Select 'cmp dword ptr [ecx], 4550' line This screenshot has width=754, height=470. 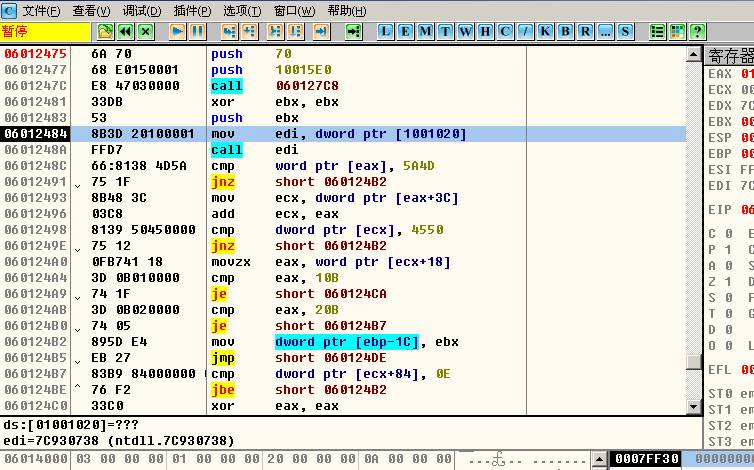(327, 230)
